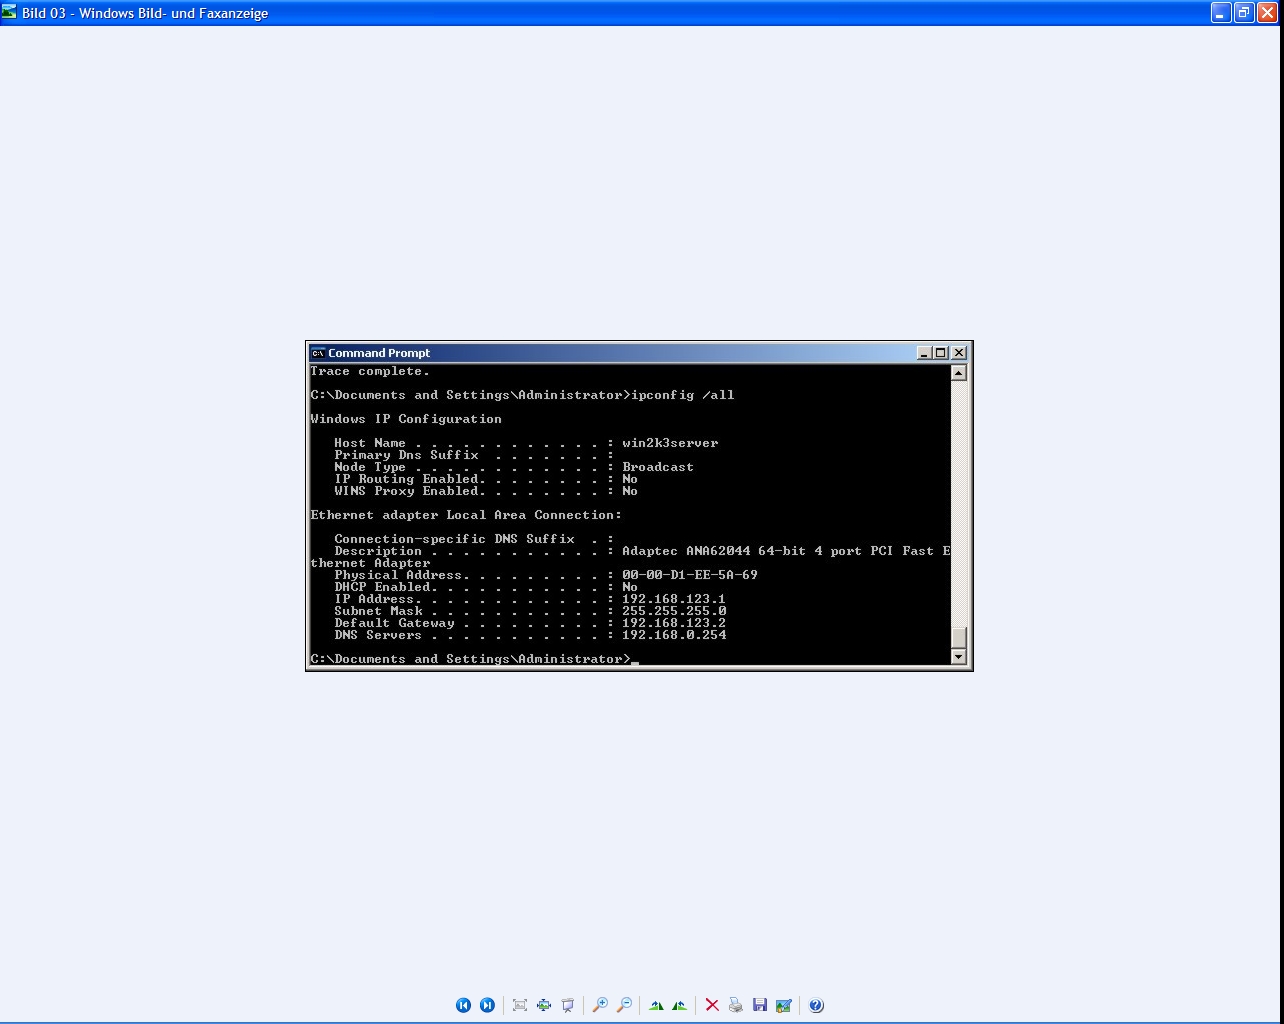Click the Bild 03 title bar app icon
This screenshot has width=1284, height=1024.
[10, 13]
